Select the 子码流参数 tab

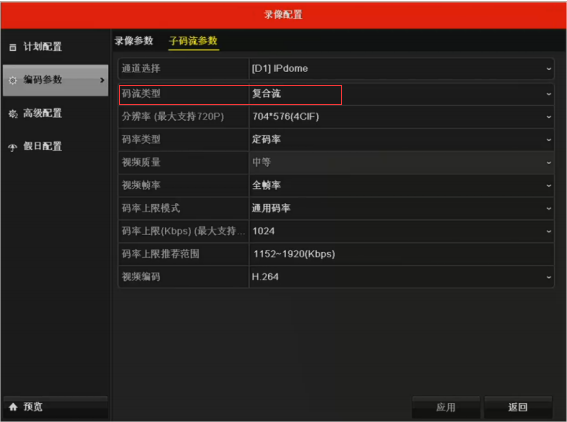pyautogui.click(x=193, y=41)
